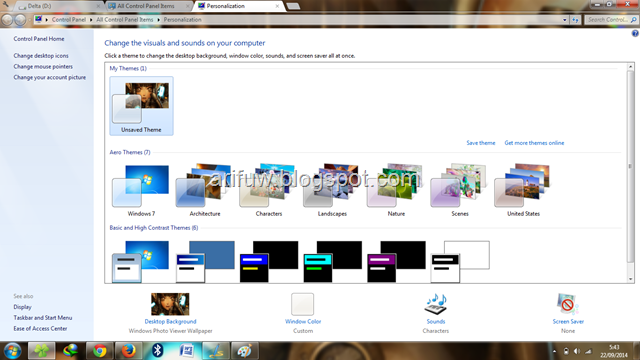Image resolution: width=640 pixels, height=360 pixels.
Task: Open the Window Color icon
Action: click(x=302, y=304)
